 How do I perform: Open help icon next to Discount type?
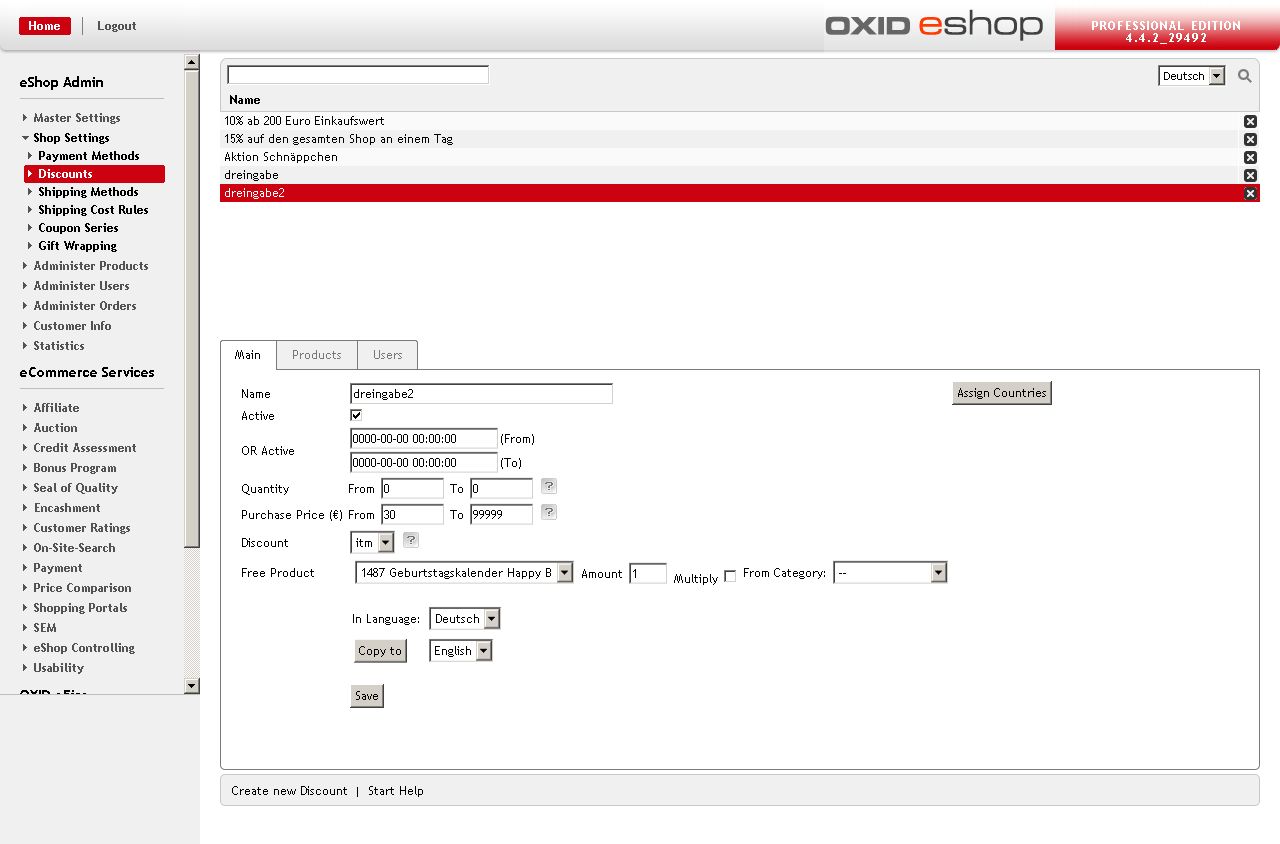(411, 541)
